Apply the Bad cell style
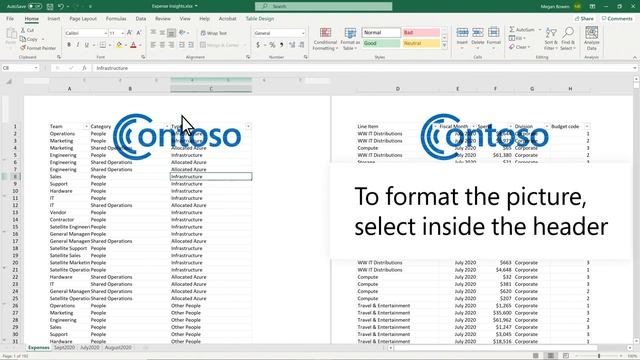640x360 pixels. 421,33
